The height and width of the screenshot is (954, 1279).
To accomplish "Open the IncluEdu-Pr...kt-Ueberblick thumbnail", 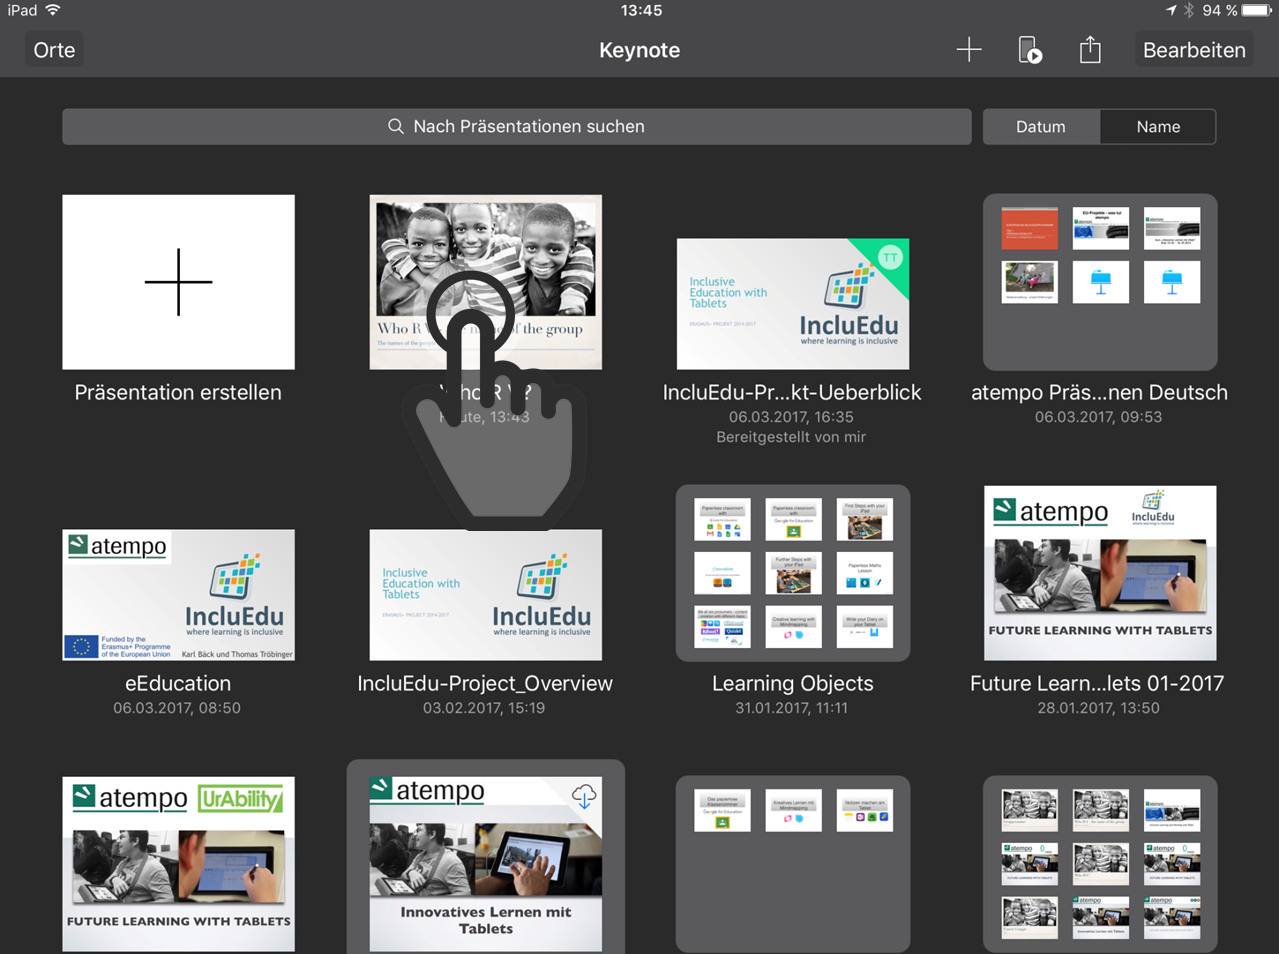I will pos(793,304).
